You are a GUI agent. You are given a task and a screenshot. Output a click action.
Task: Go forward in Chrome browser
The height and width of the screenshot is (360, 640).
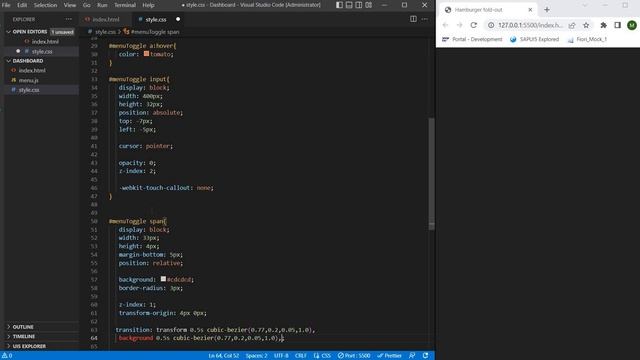[459, 25]
